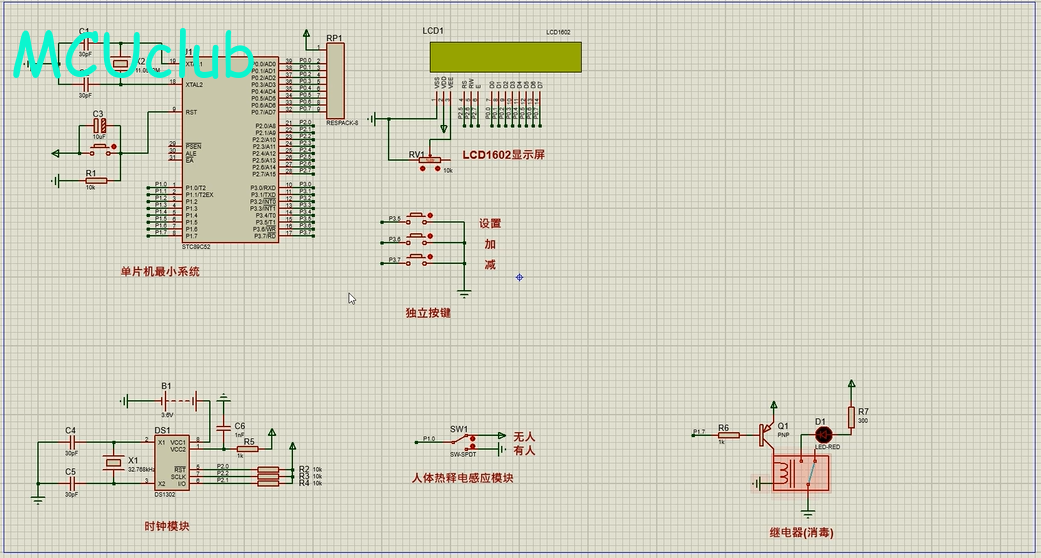Click capacitor C3 in reset circuit
The width and height of the screenshot is (1041, 558).
coord(99,127)
